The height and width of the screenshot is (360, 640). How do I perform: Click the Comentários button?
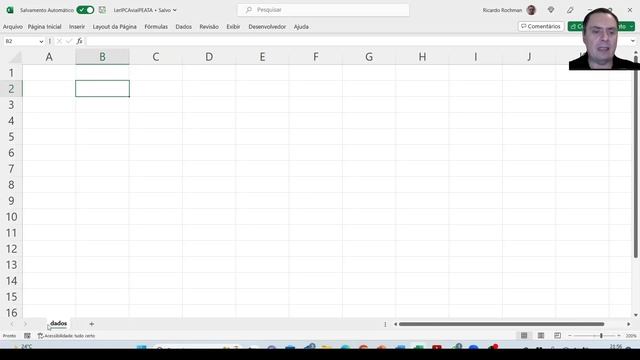coord(541,26)
